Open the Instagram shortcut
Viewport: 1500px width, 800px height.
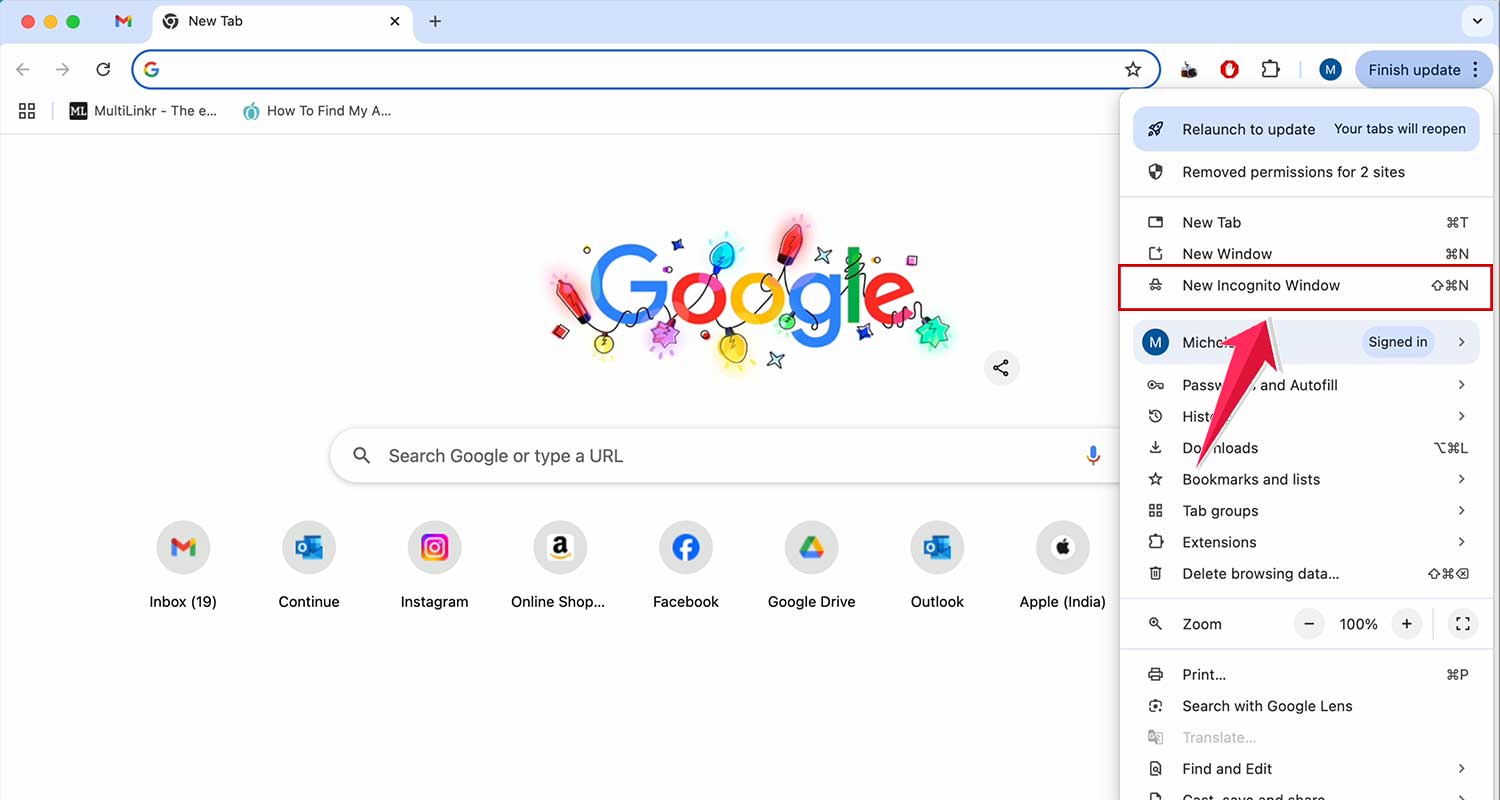click(x=434, y=547)
